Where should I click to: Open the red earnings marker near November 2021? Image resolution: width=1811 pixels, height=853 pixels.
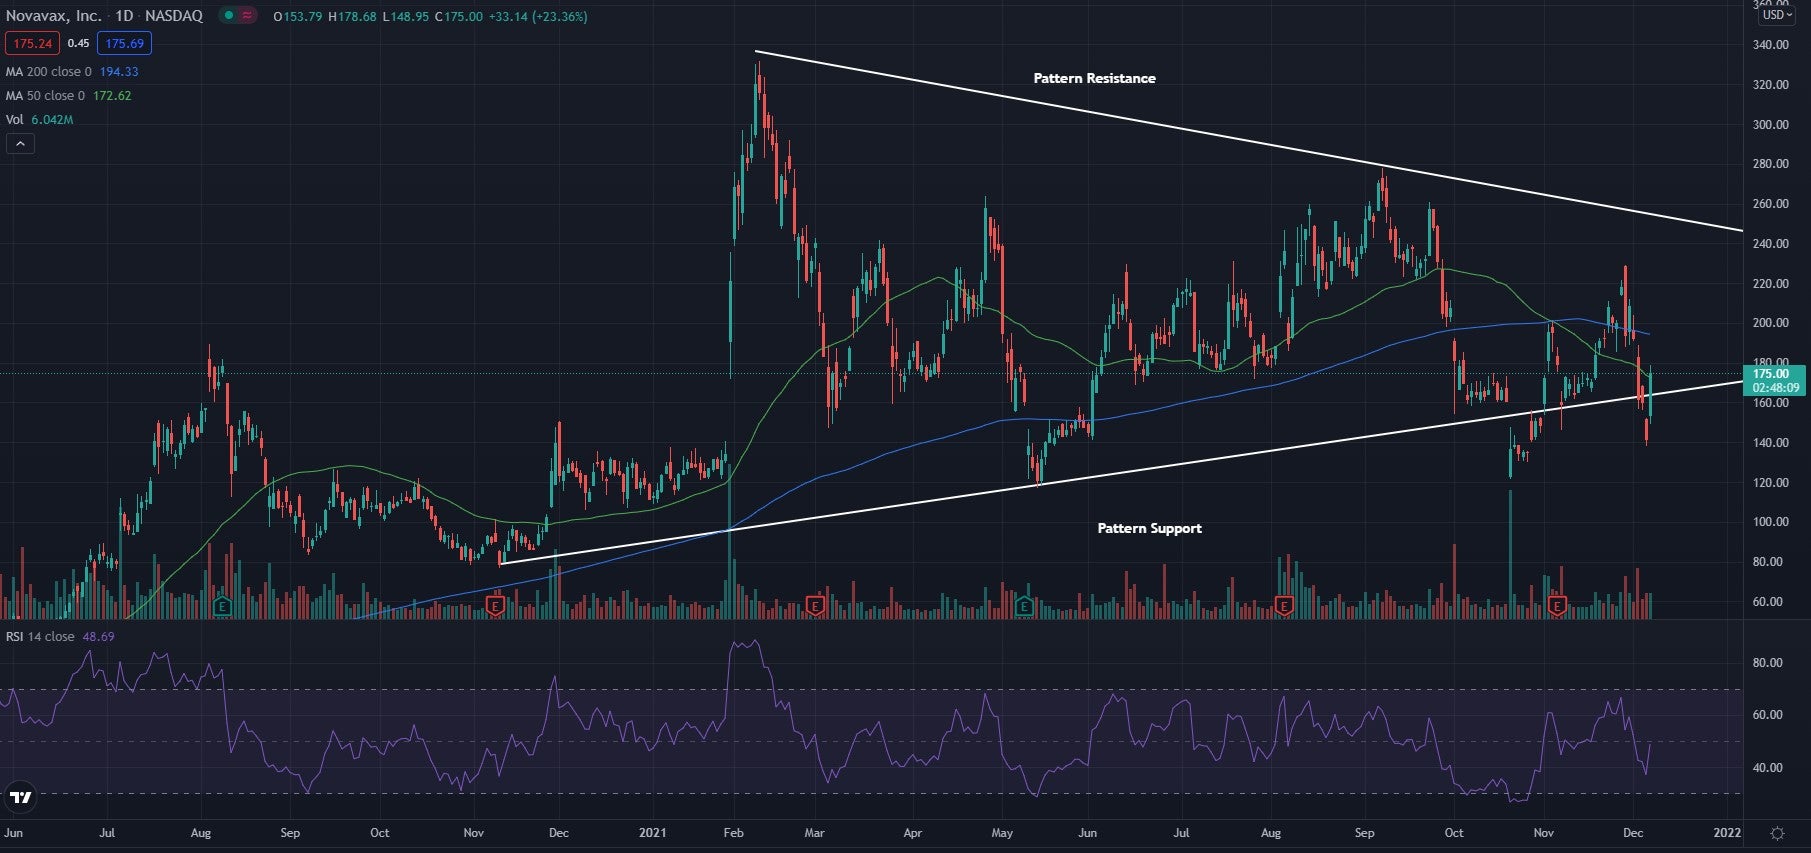click(x=1557, y=606)
